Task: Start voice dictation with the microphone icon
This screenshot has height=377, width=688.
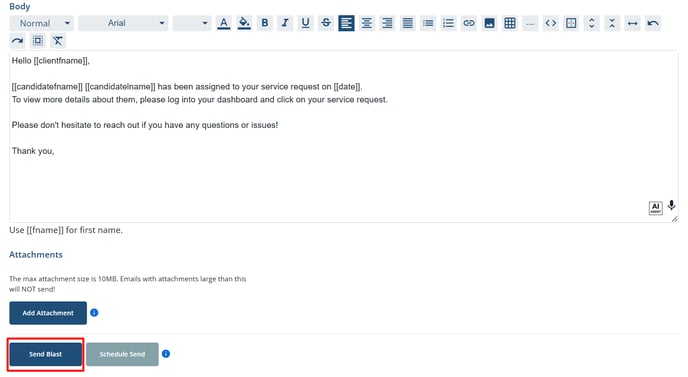Action: pos(671,205)
